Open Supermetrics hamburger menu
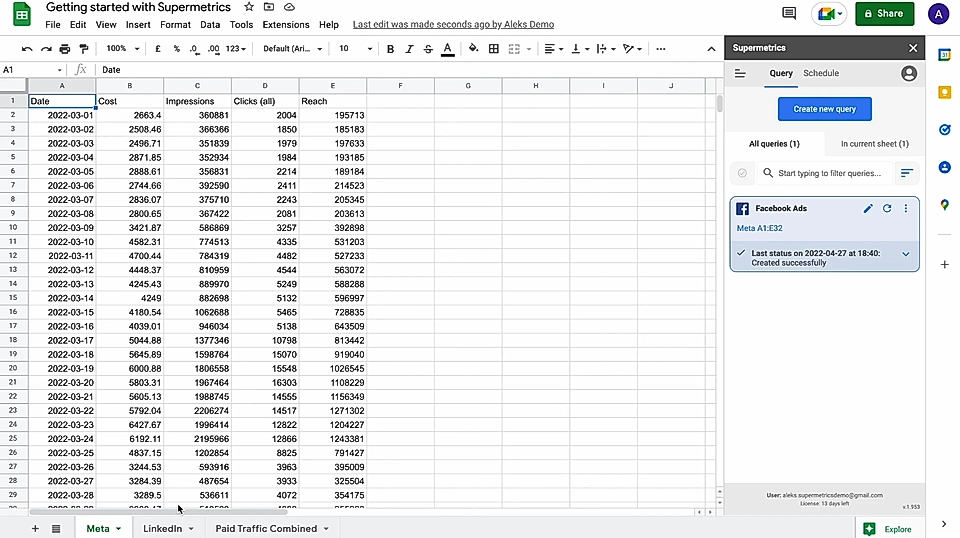960x538 pixels. click(x=740, y=73)
